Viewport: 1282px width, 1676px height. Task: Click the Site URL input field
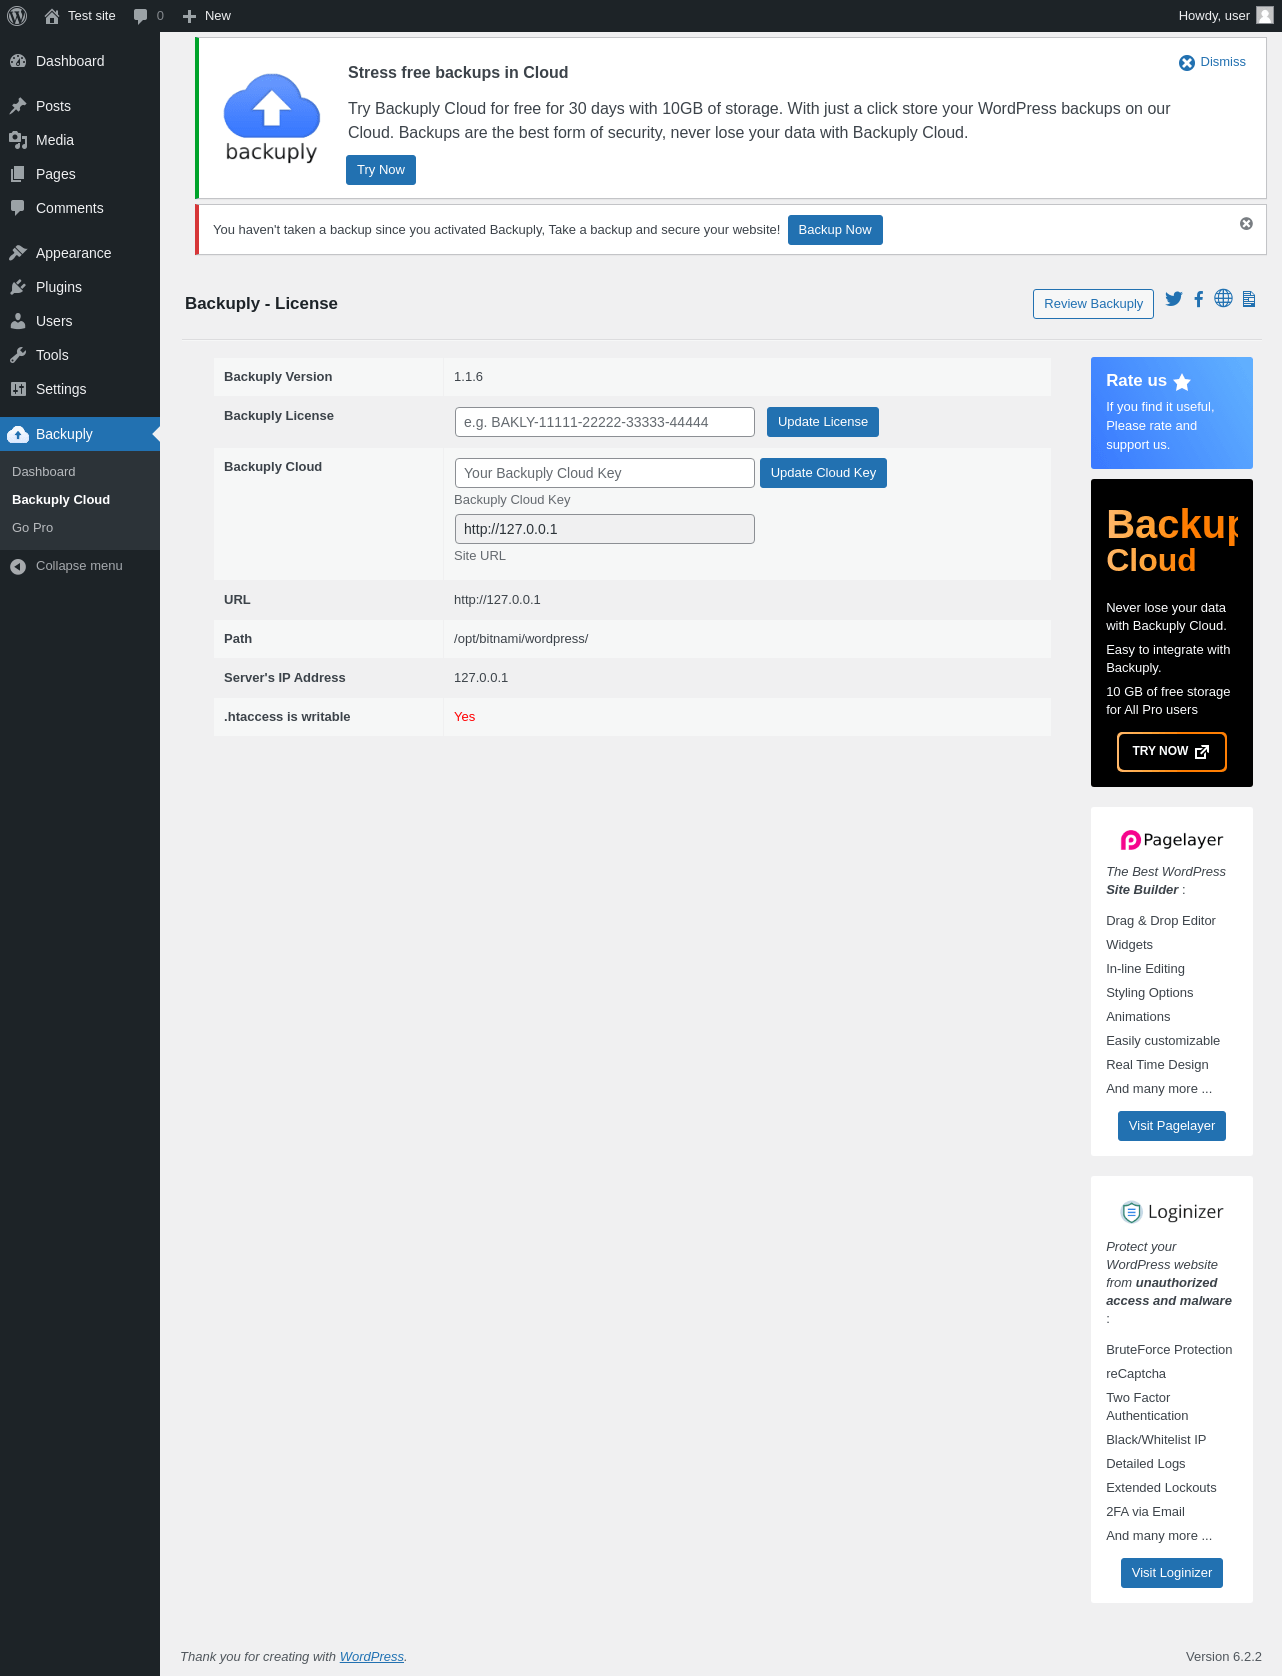pyautogui.click(x=605, y=529)
